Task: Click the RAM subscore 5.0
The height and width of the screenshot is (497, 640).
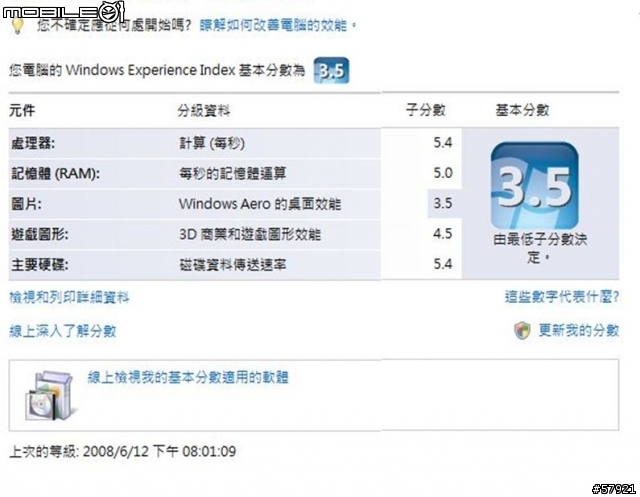Action: [x=443, y=173]
